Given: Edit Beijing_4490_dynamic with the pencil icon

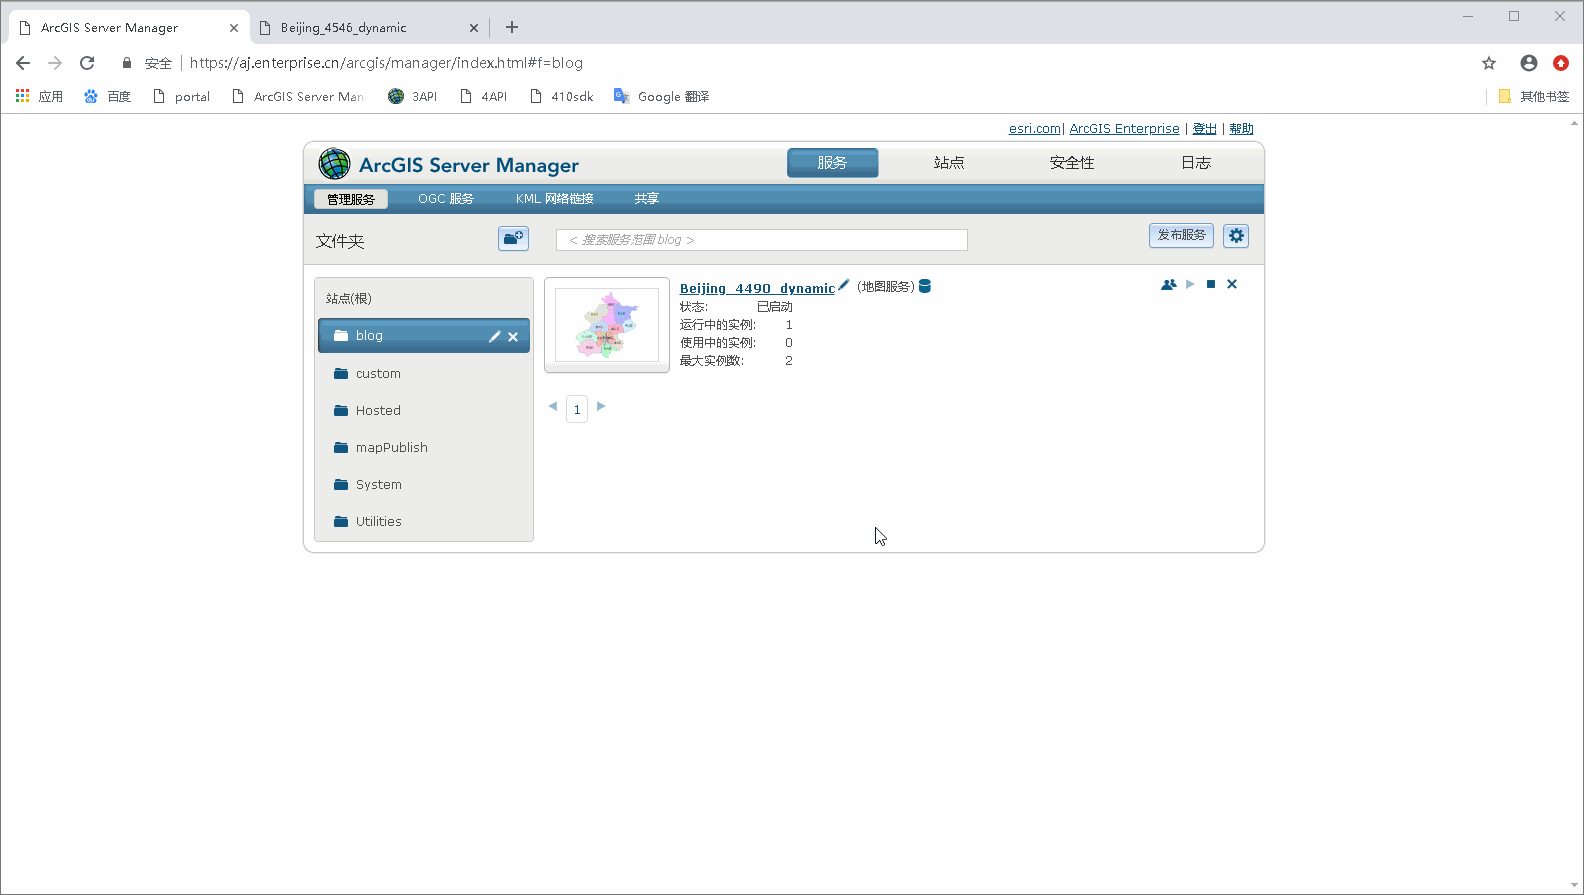Looking at the screenshot, I should [844, 286].
